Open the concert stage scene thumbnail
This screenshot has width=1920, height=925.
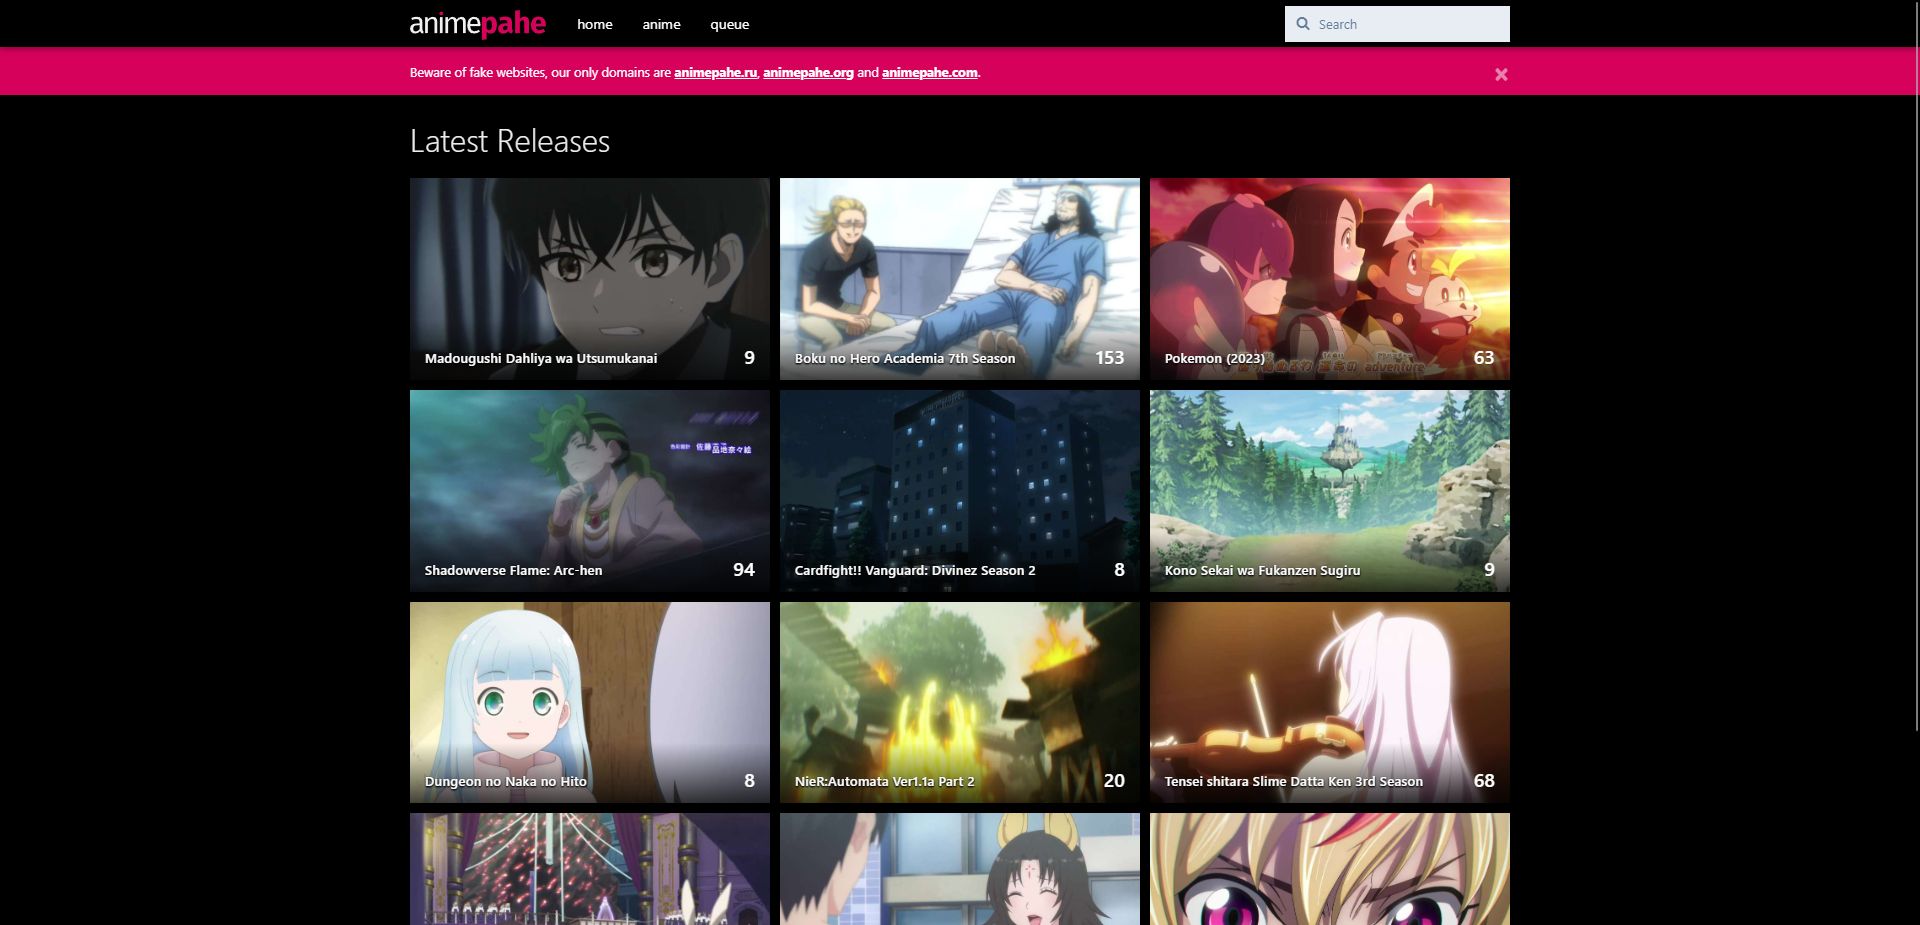(x=590, y=869)
